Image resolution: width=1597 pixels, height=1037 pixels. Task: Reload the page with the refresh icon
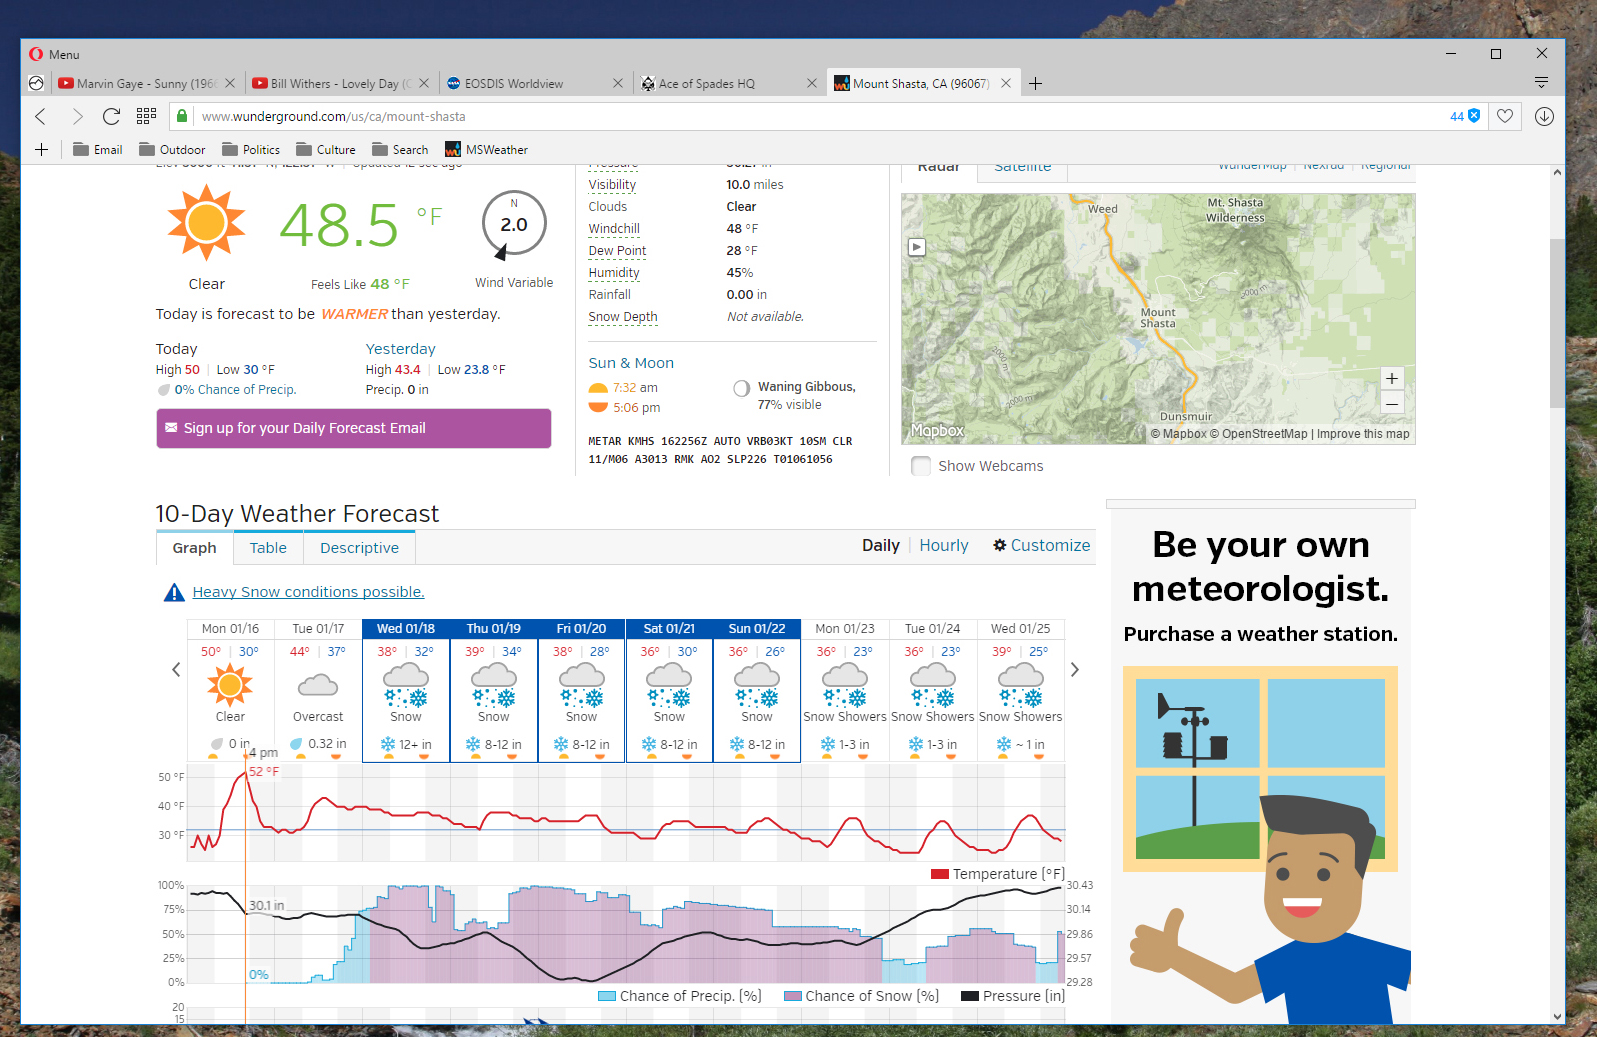click(x=111, y=117)
